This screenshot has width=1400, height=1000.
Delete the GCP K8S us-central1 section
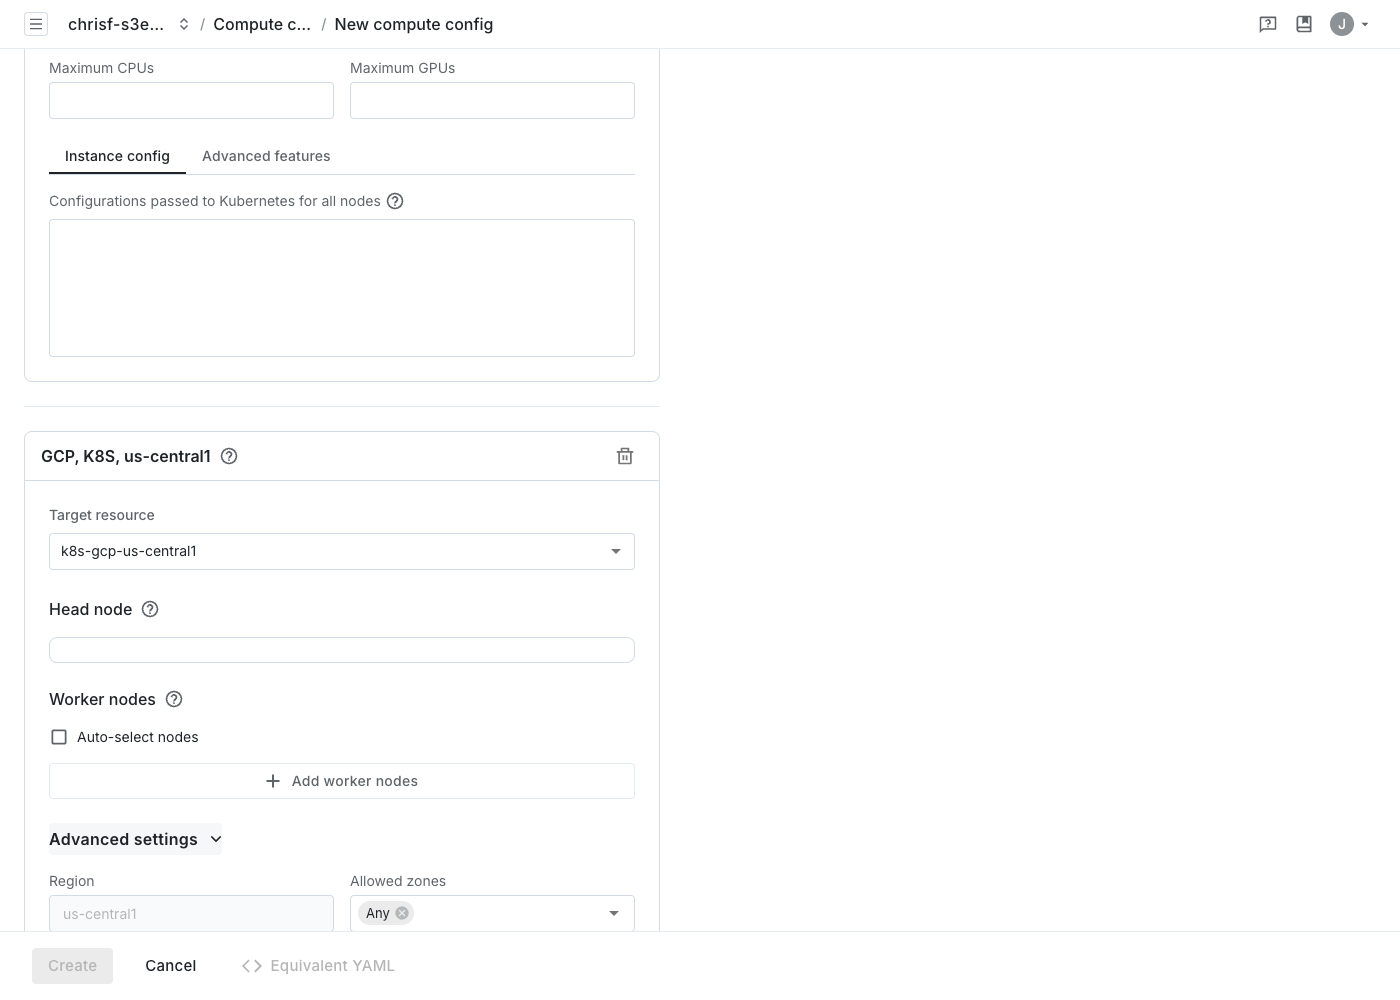click(x=625, y=456)
